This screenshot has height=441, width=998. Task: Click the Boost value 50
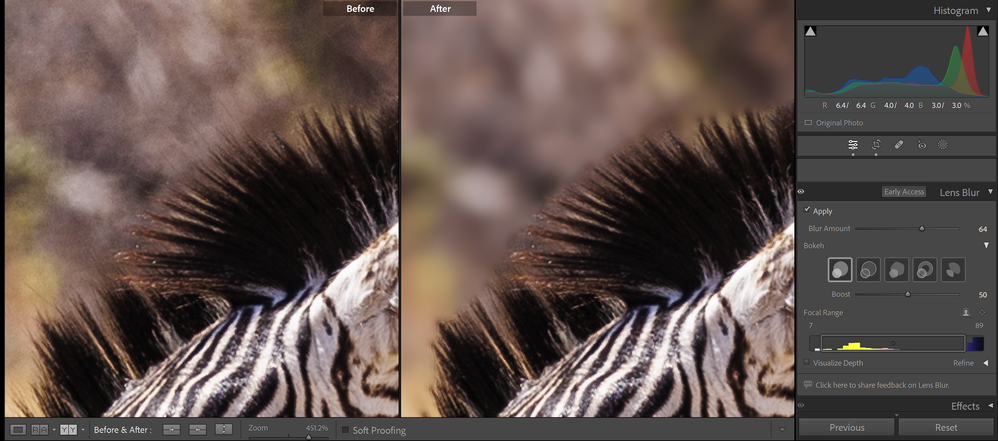pyautogui.click(x=983, y=295)
